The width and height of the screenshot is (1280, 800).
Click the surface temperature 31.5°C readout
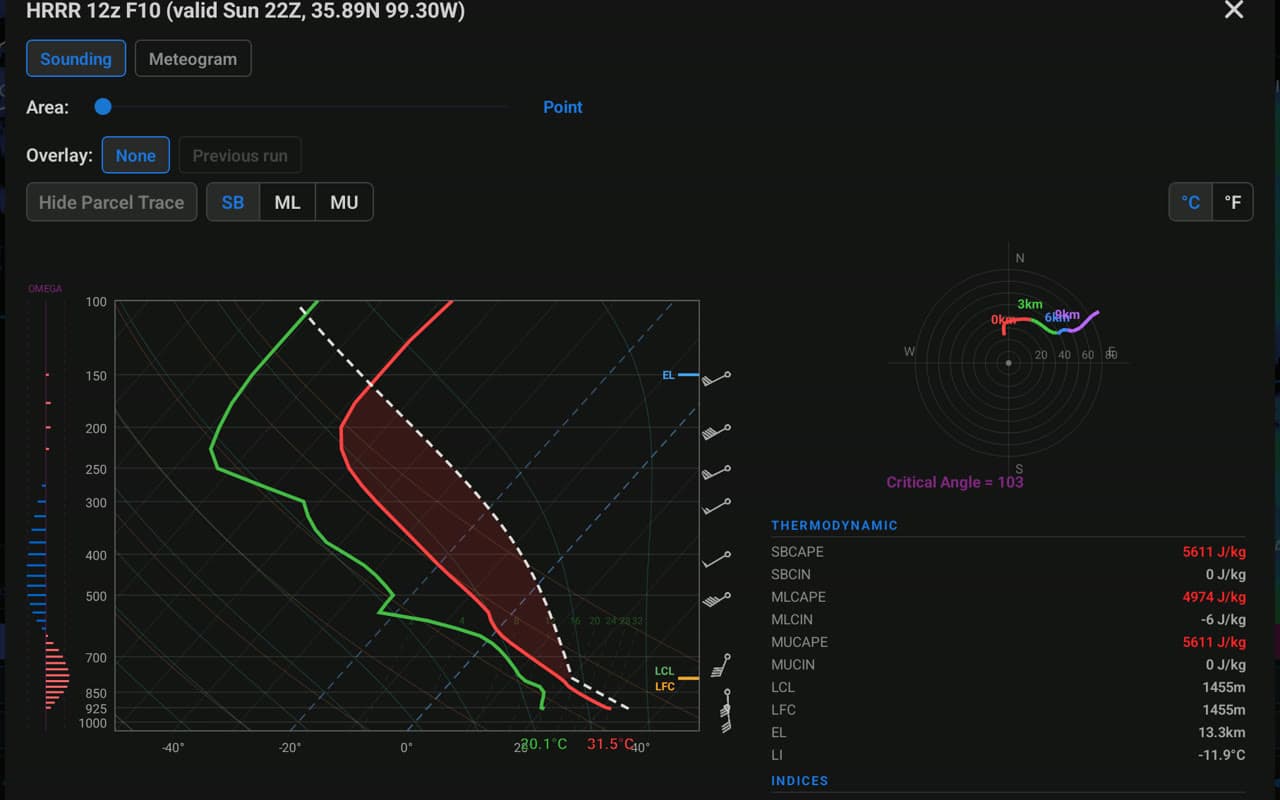pyautogui.click(x=610, y=744)
